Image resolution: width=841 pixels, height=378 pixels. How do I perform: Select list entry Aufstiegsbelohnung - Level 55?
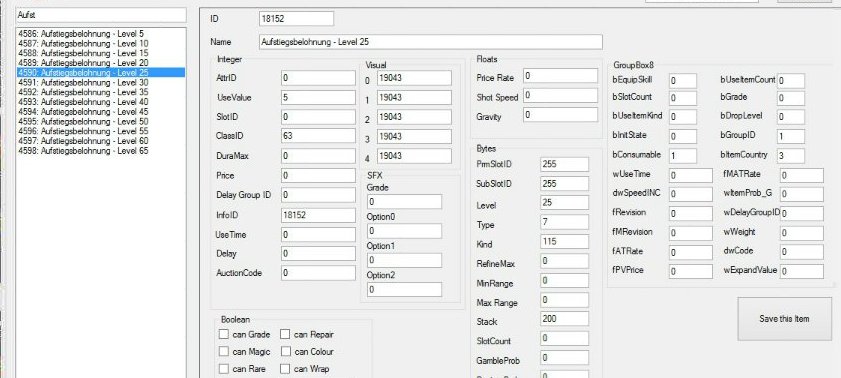click(x=101, y=131)
